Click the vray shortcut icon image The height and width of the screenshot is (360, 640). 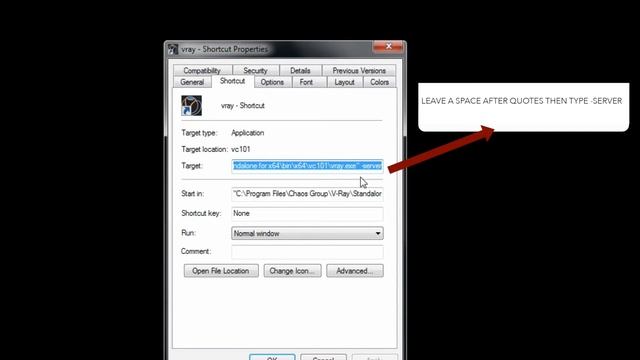[x=191, y=105]
